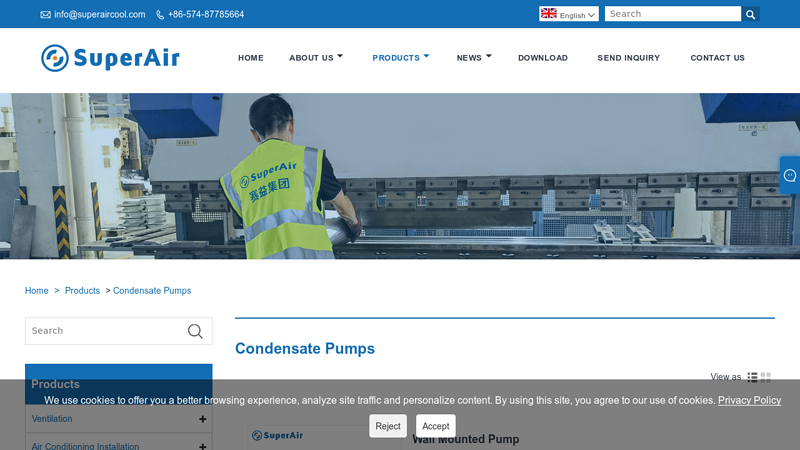Click the top bar search magnifier button

pos(750,14)
